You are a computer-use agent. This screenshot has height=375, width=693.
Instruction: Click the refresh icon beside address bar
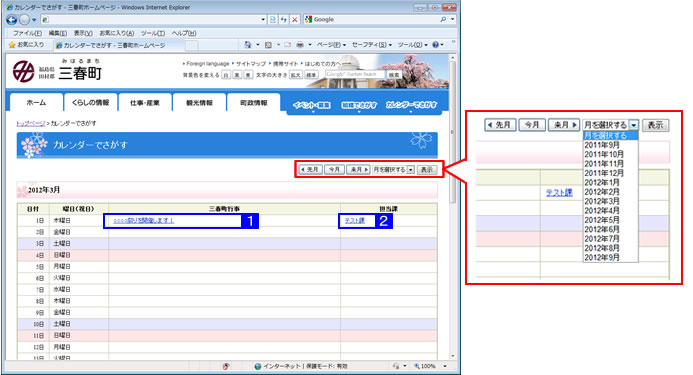pyautogui.click(x=284, y=19)
